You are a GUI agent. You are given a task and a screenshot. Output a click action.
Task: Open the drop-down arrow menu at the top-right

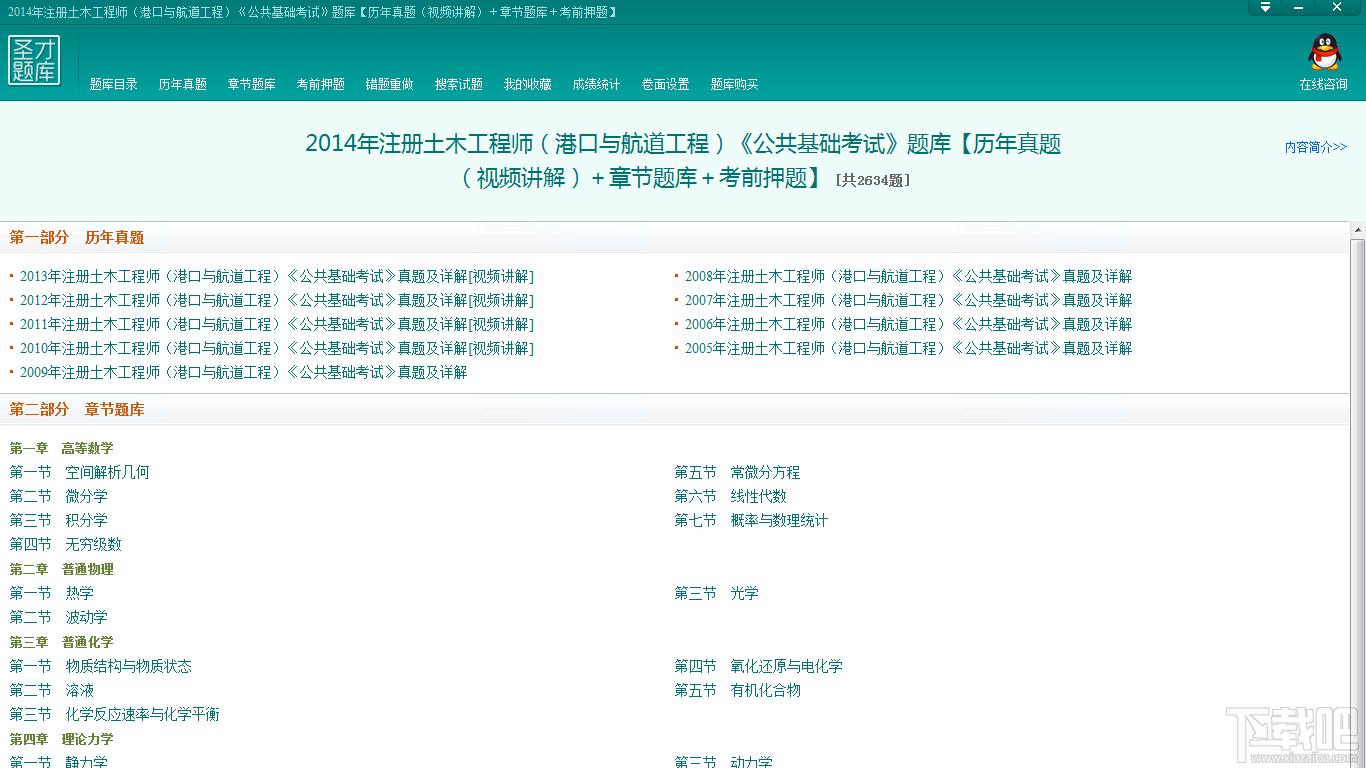pos(1264,8)
